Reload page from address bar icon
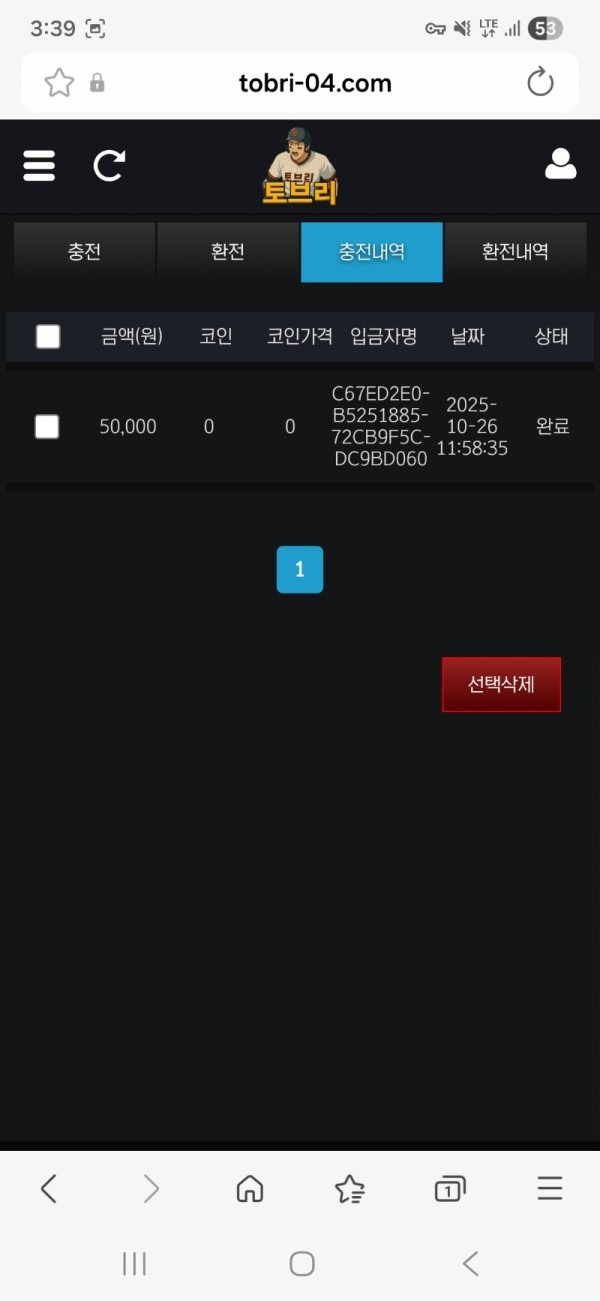This screenshot has height=1301, width=600. (540, 82)
